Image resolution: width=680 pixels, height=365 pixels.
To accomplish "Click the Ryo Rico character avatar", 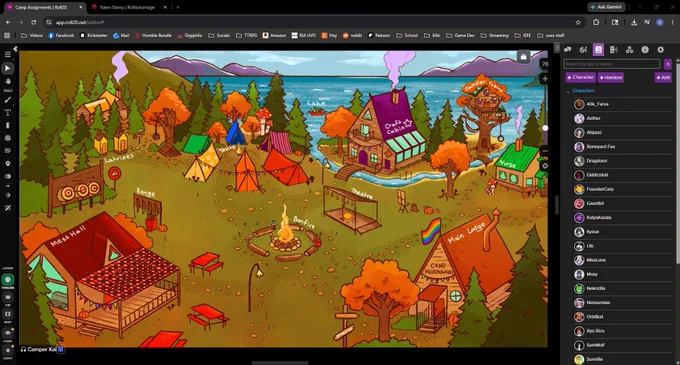I will click(x=579, y=331).
